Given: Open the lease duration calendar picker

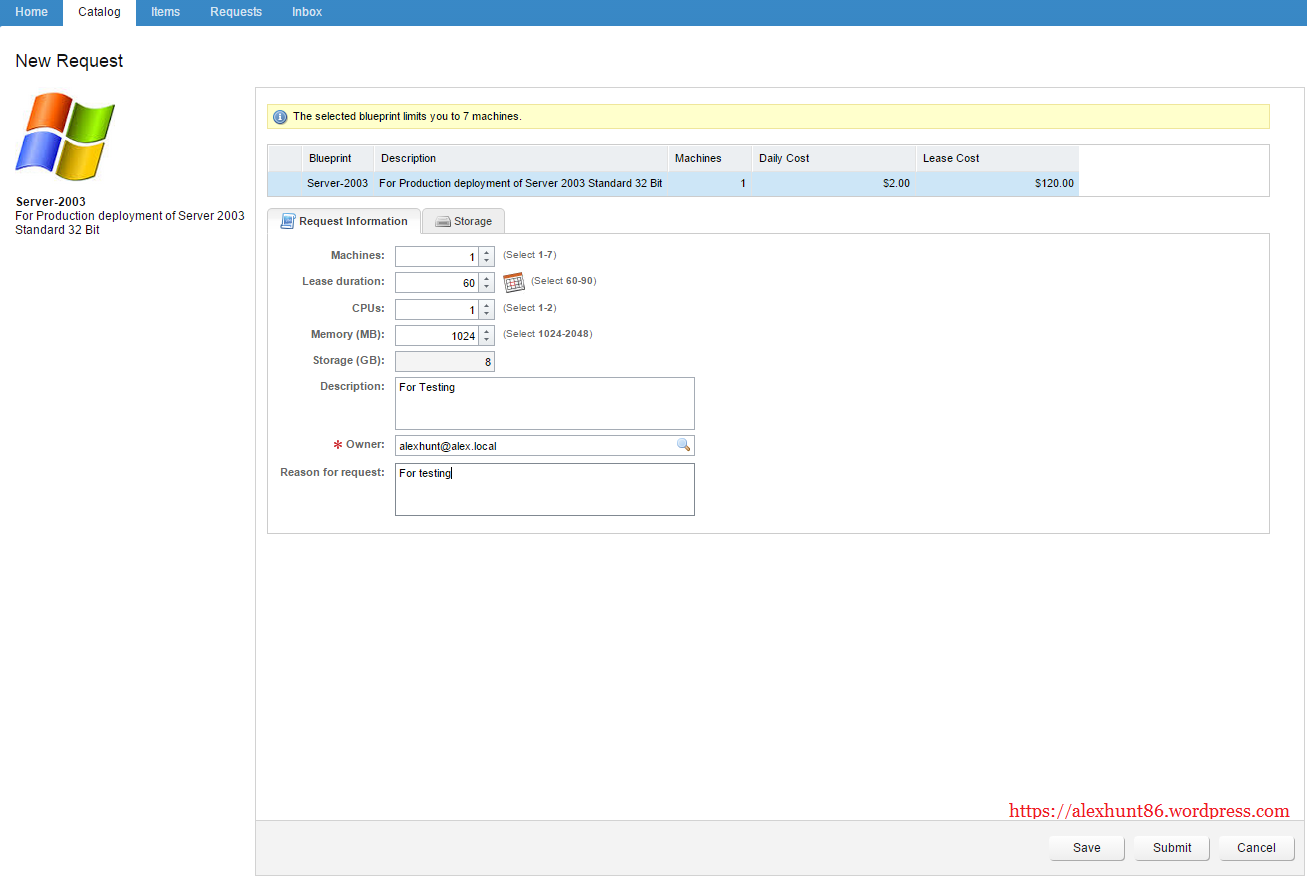Looking at the screenshot, I should click(513, 282).
